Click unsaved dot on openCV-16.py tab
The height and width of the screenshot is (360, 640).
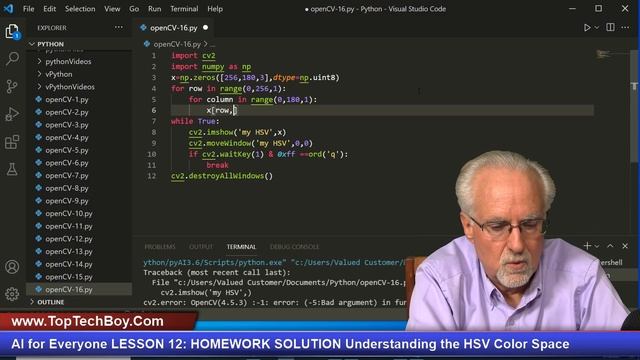pos(205,28)
